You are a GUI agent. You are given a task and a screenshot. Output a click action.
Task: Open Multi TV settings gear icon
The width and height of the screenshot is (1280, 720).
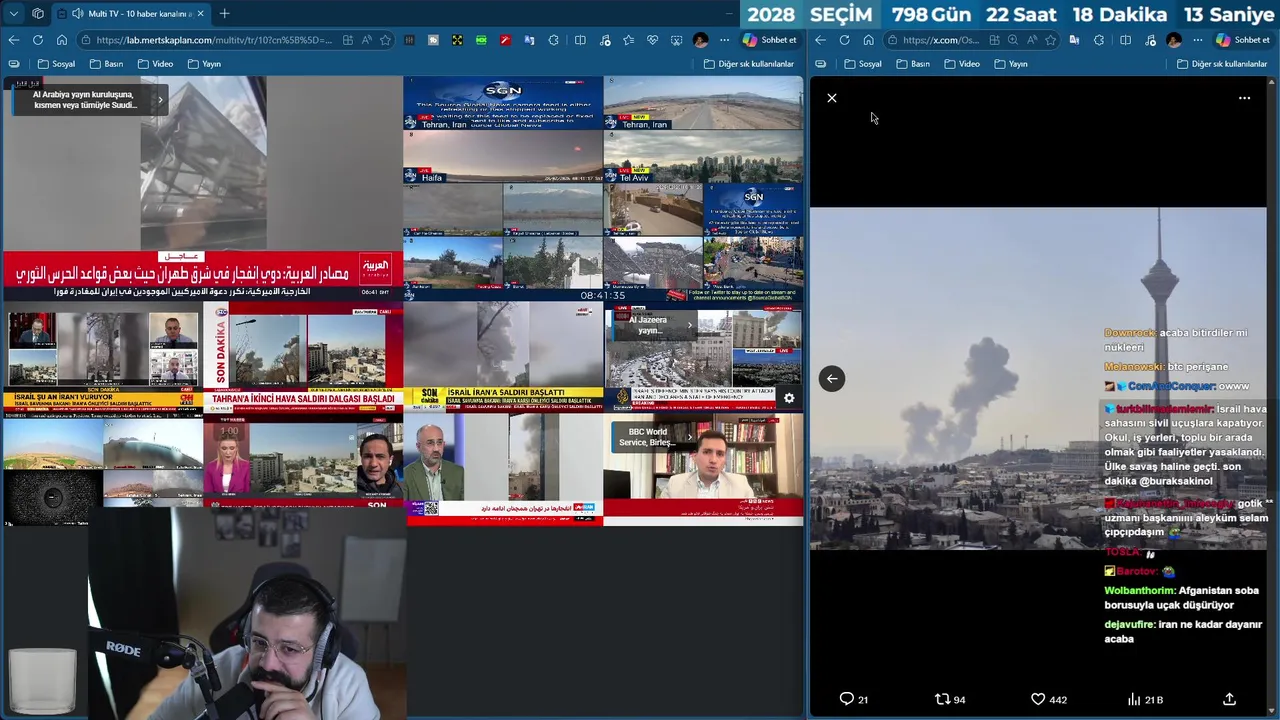click(789, 398)
